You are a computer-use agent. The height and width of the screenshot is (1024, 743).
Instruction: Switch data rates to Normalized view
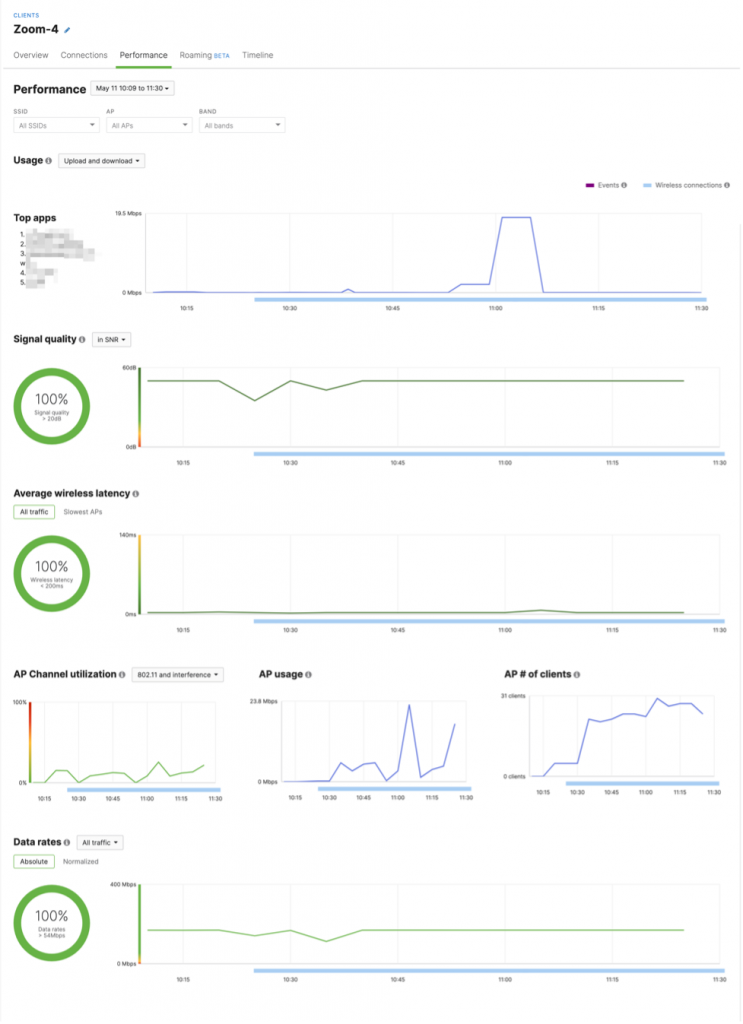tap(81, 861)
